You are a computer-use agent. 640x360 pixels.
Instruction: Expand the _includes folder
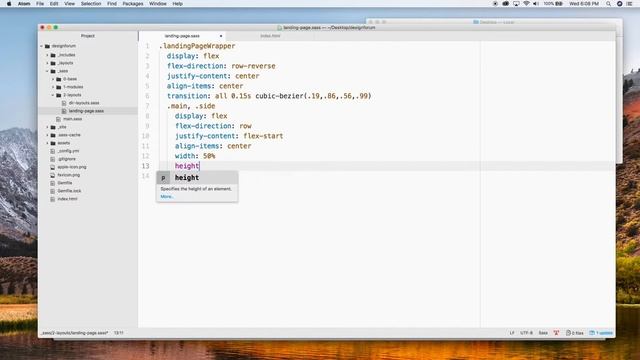pos(47,55)
